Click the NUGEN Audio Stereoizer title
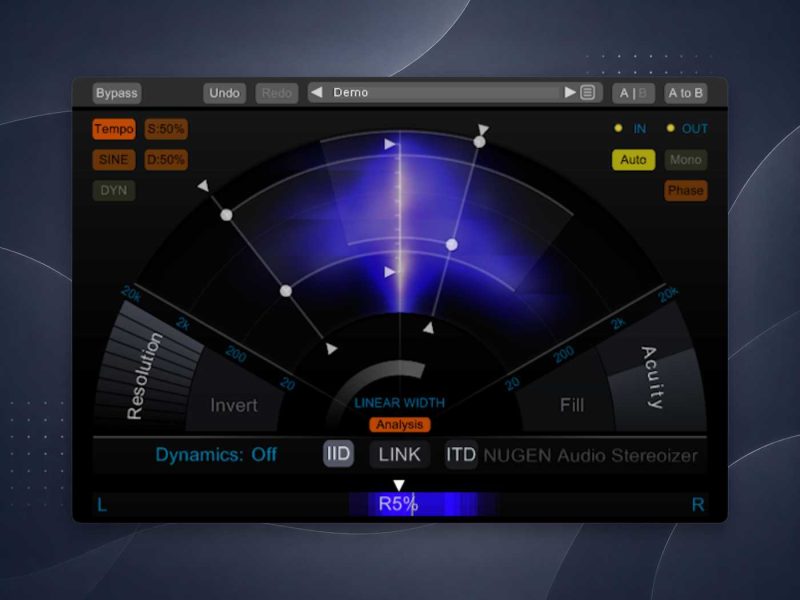The height and width of the screenshot is (600, 800). tap(590, 455)
